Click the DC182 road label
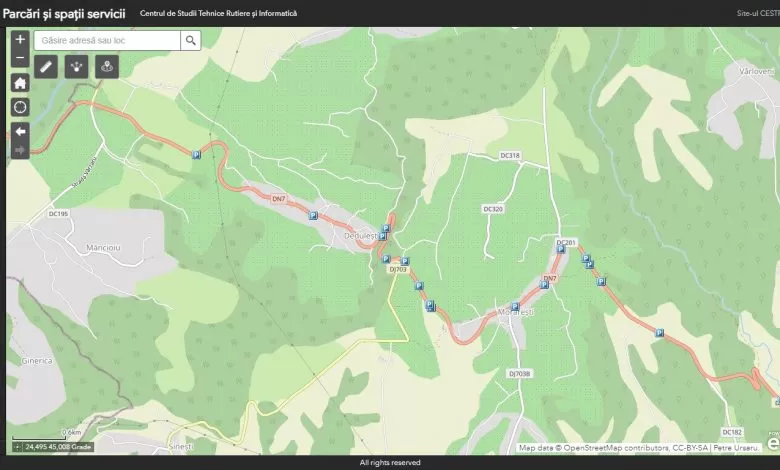The height and width of the screenshot is (470, 780). tap(732, 432)
